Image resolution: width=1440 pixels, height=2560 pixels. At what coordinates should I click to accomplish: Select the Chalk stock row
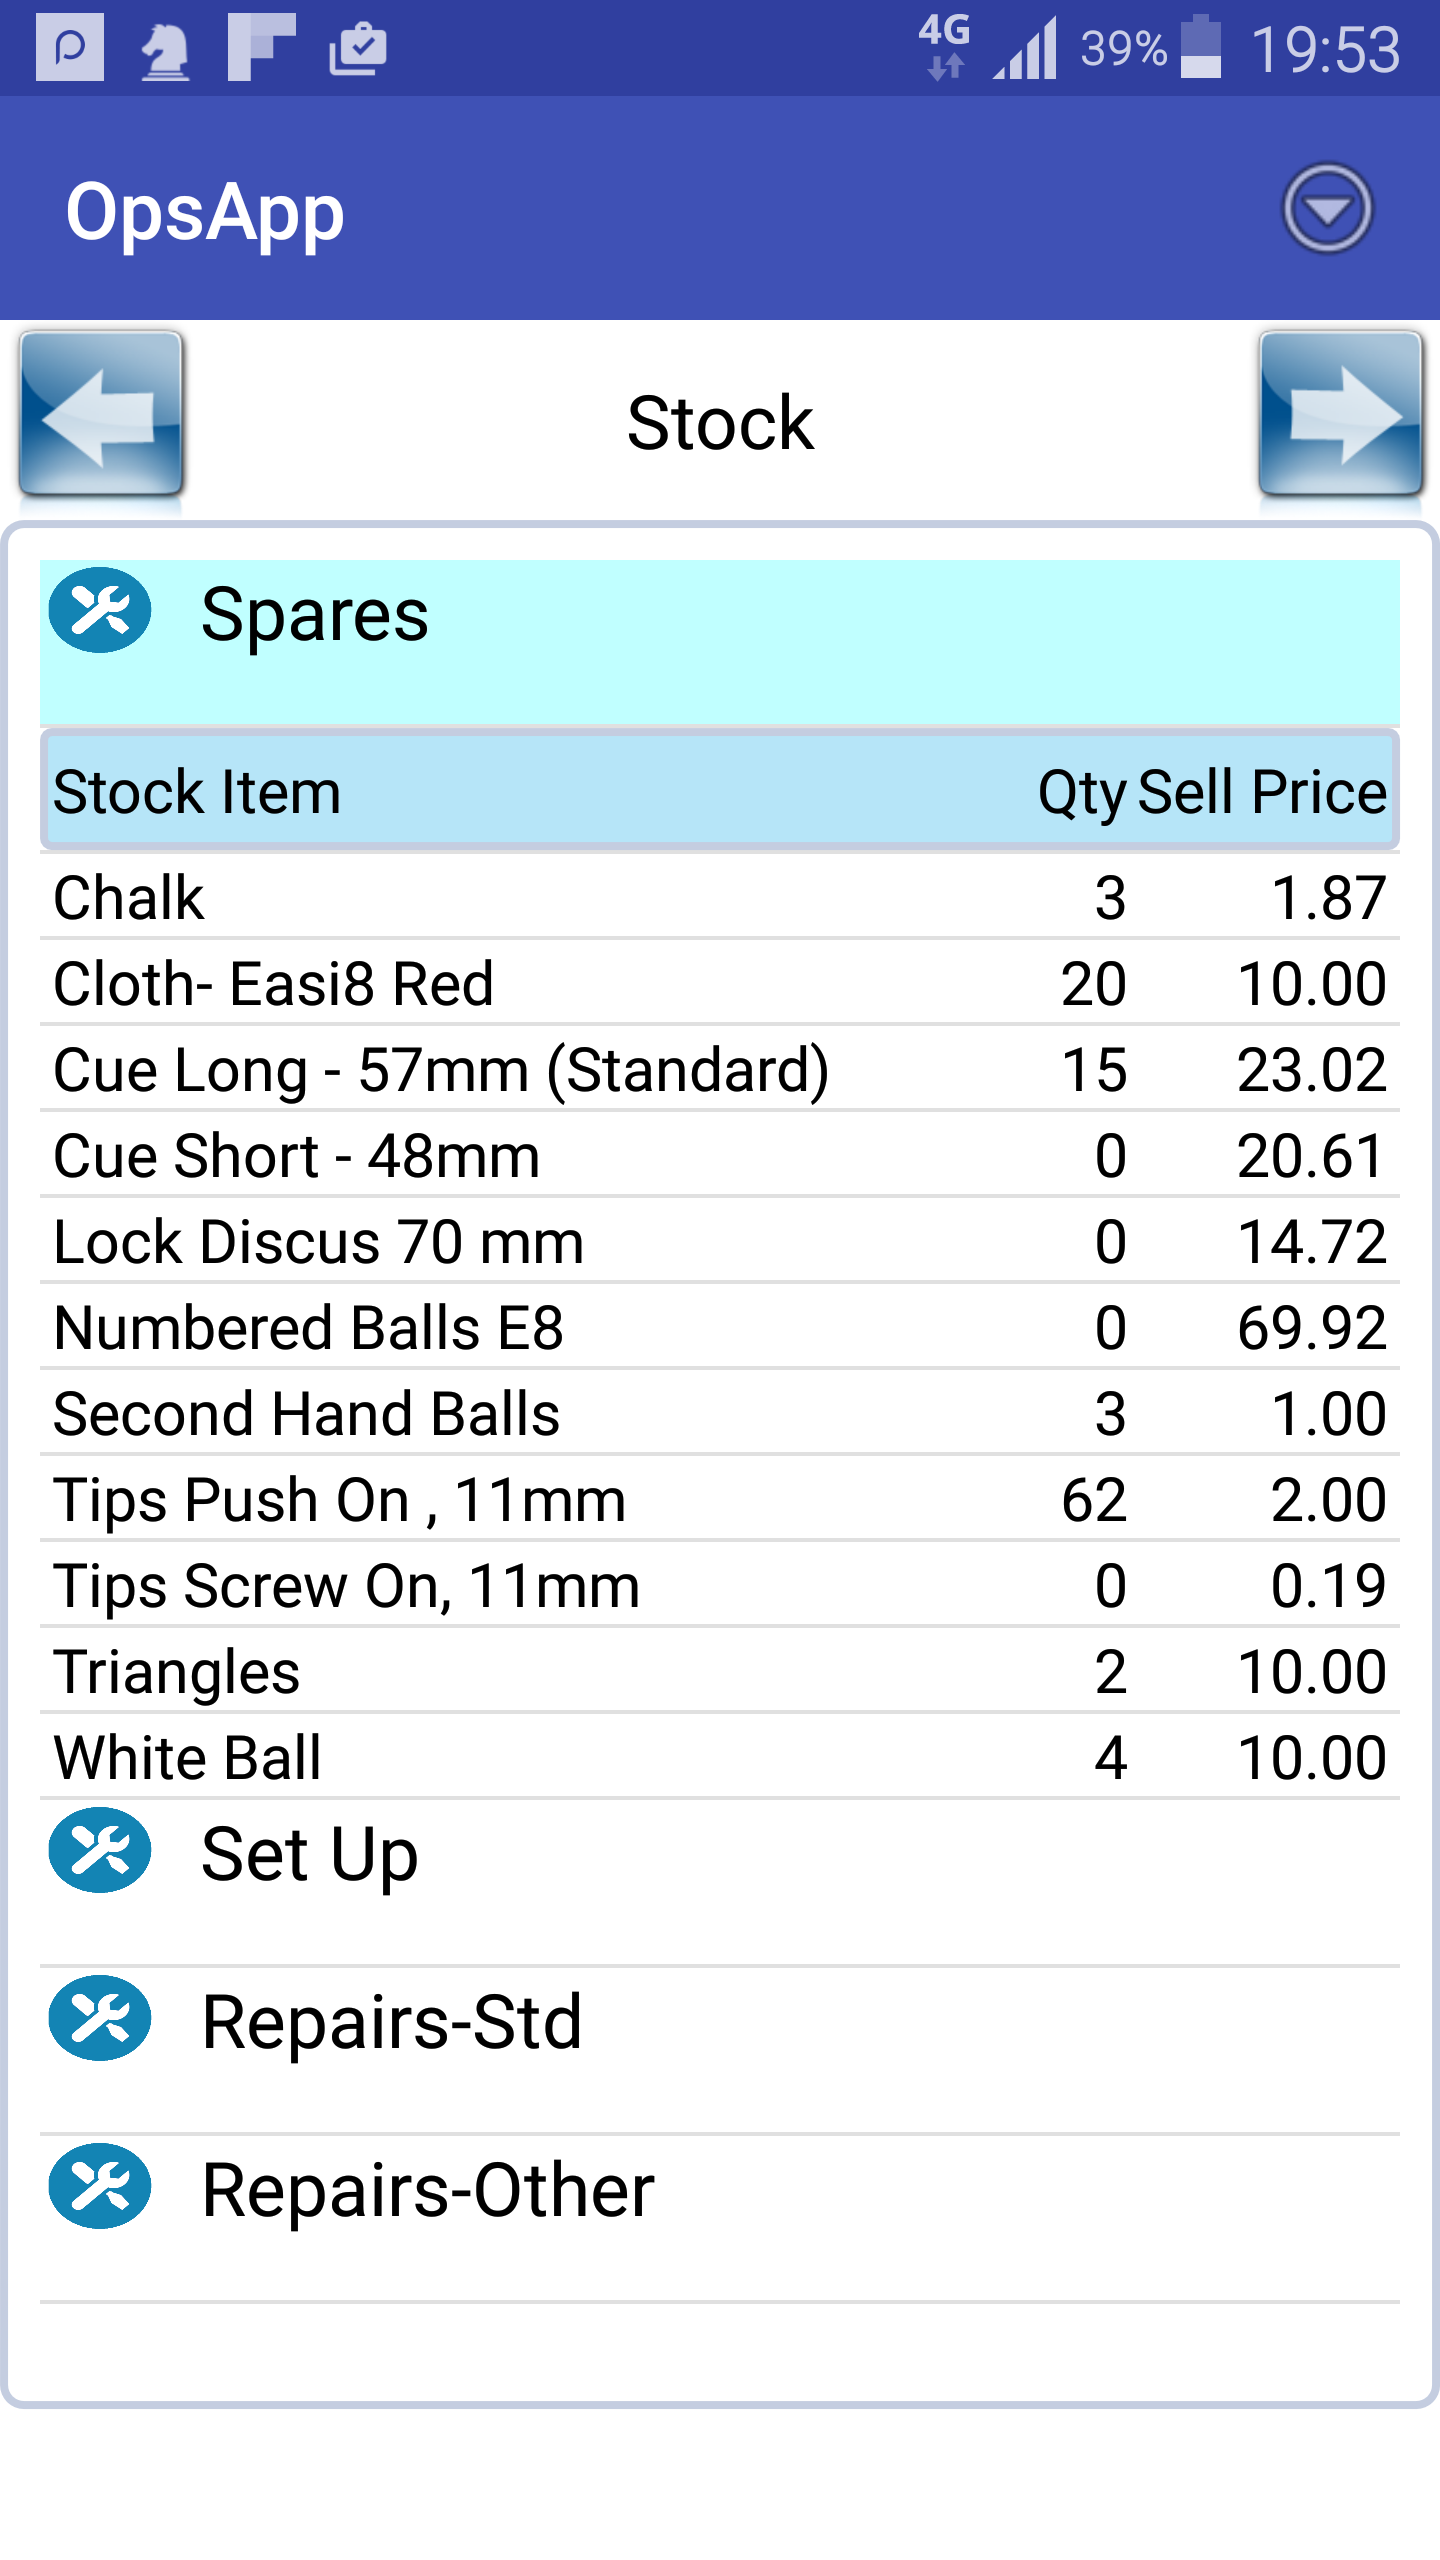point(720,897)
